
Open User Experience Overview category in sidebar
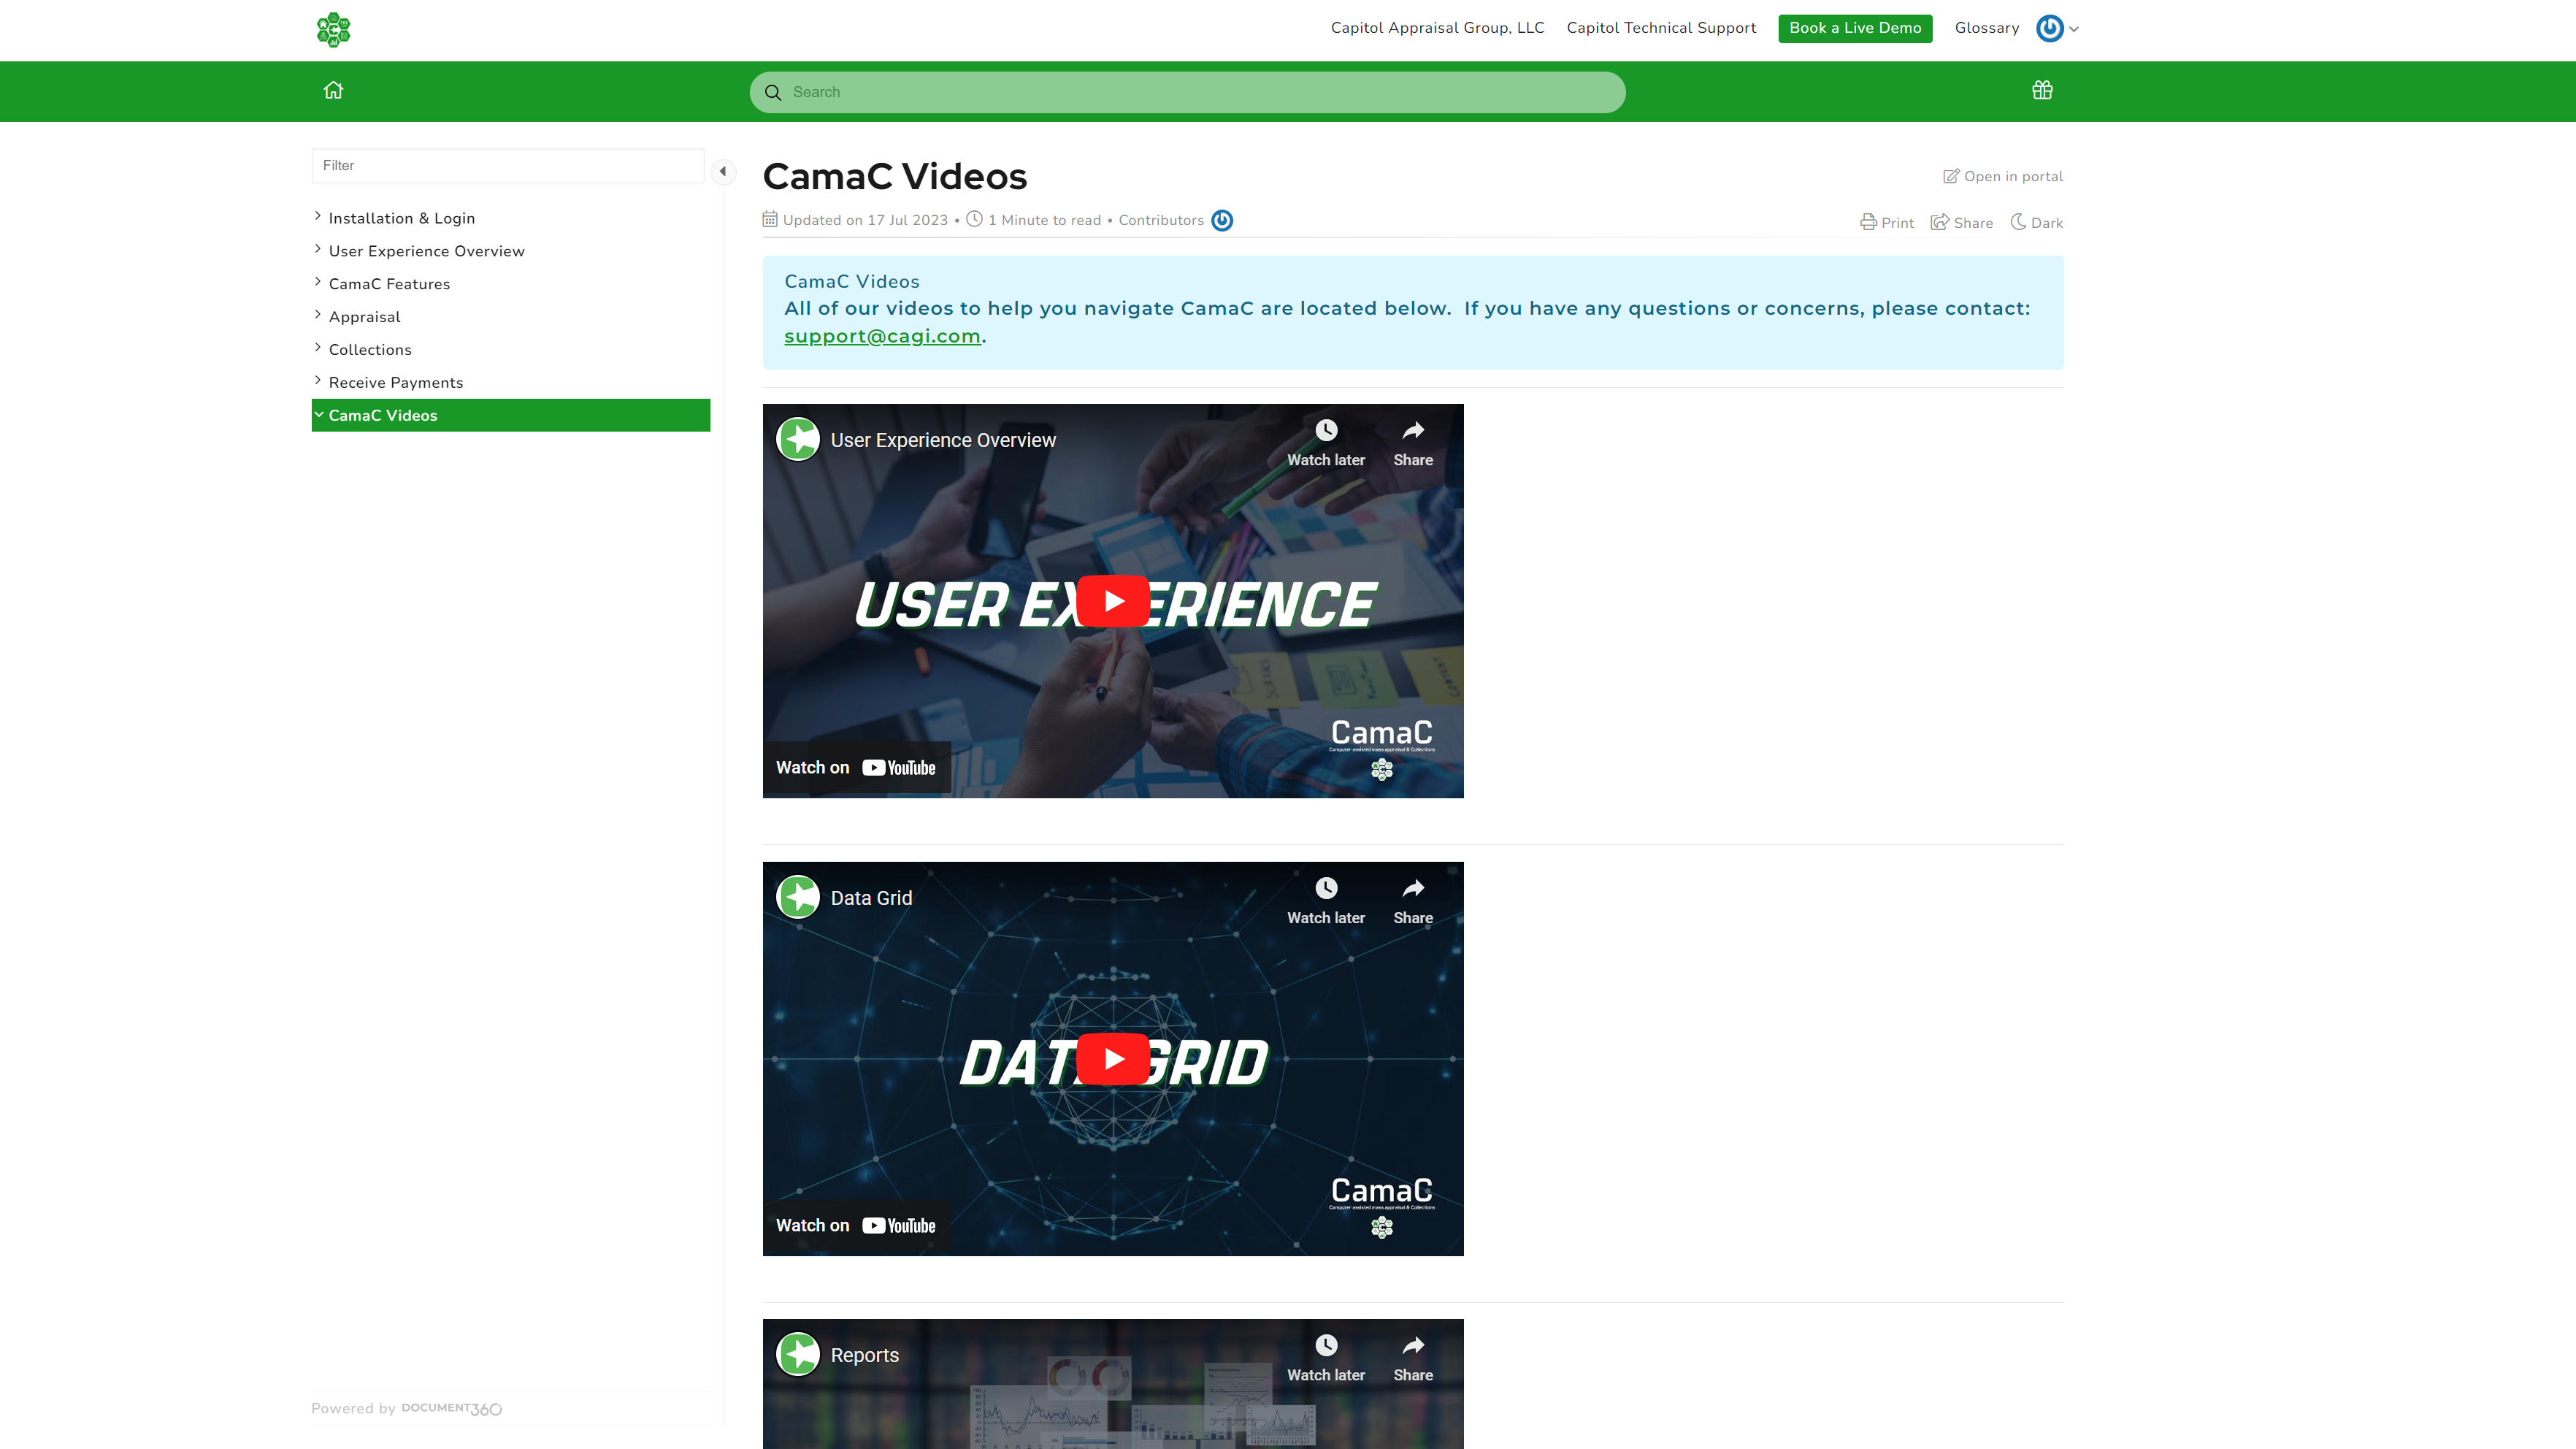pyautogui.click(x=426, y=251)
